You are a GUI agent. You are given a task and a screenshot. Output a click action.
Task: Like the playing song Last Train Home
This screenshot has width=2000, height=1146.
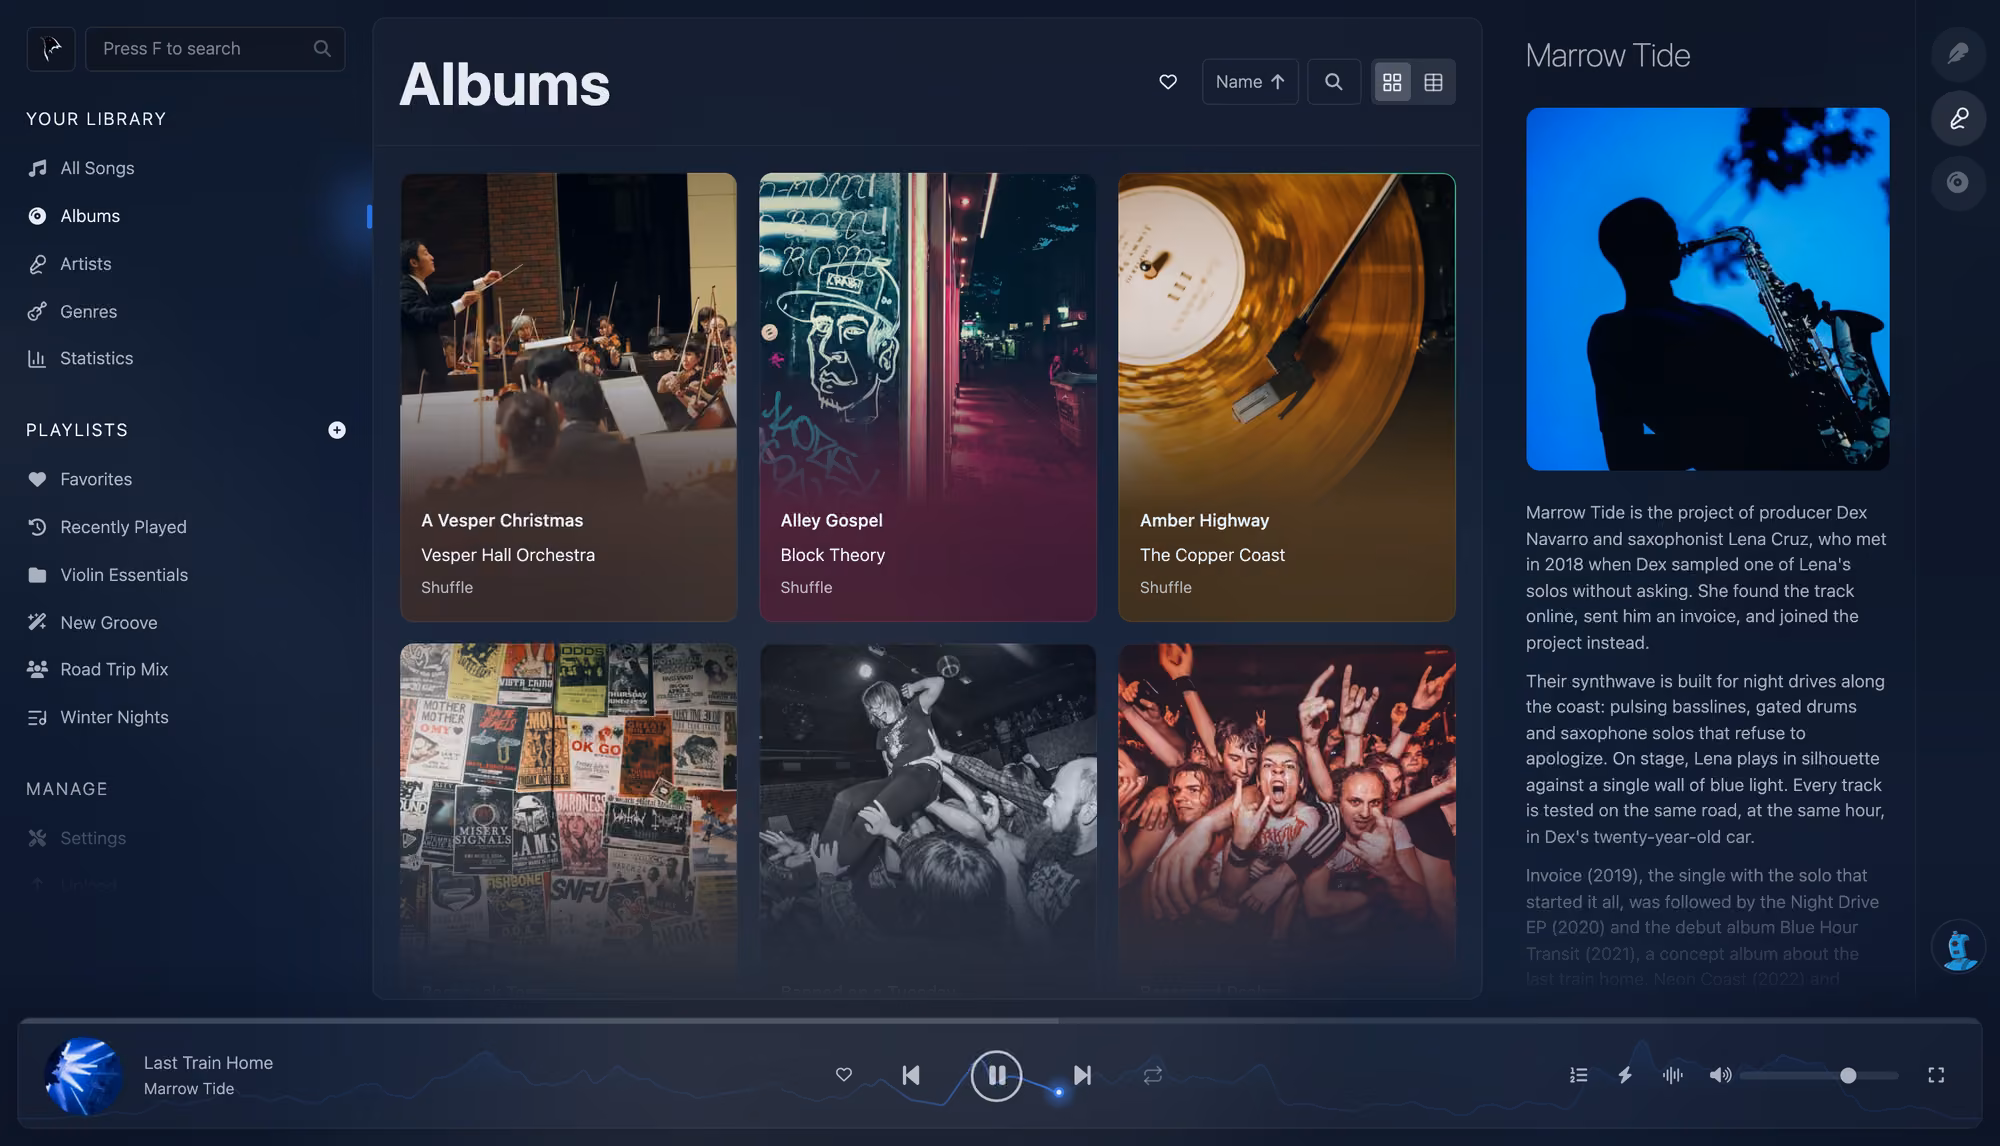pos(844,1074)
